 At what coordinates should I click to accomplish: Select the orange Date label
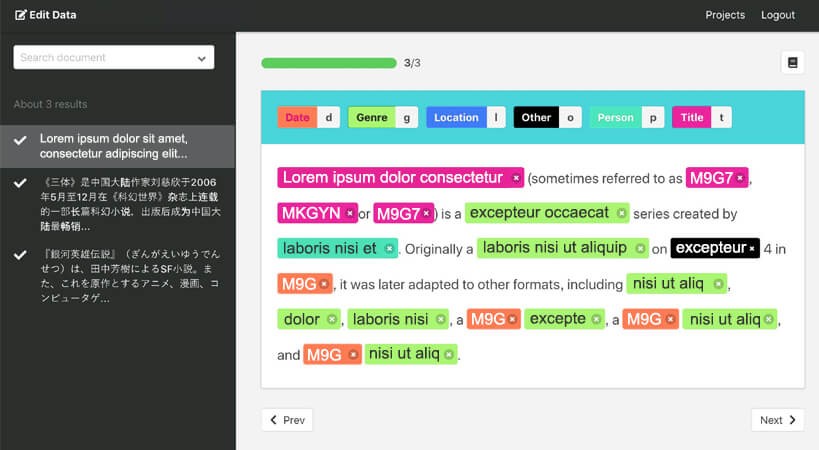[x=297, y=117]
